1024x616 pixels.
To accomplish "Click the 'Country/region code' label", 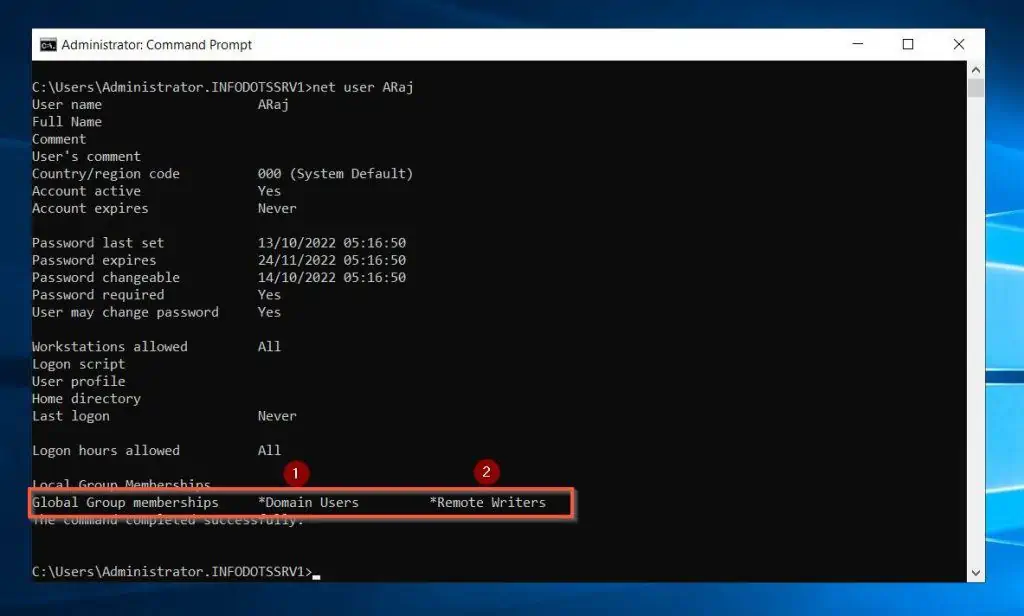I will (106, 174).
